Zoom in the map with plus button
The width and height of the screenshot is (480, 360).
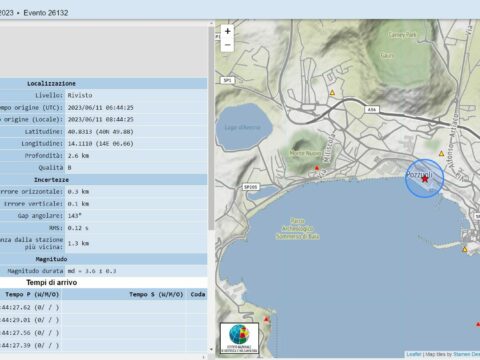point(228,31)
